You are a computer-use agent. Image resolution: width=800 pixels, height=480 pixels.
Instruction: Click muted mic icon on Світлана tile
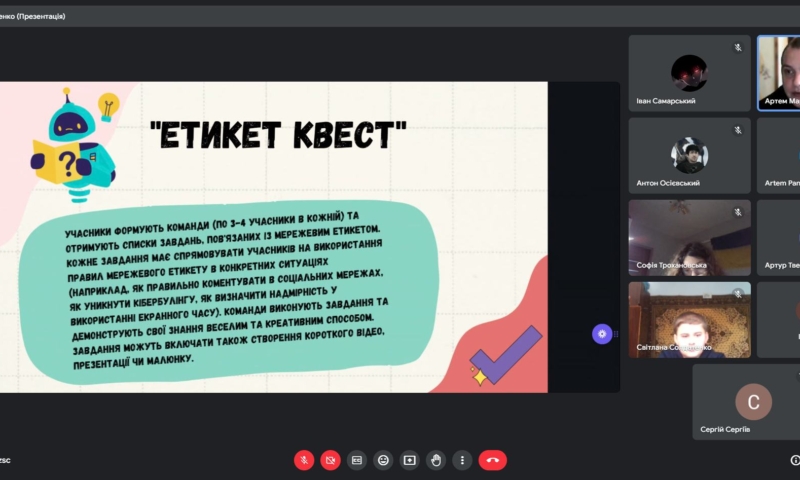(x=738, y=294)
